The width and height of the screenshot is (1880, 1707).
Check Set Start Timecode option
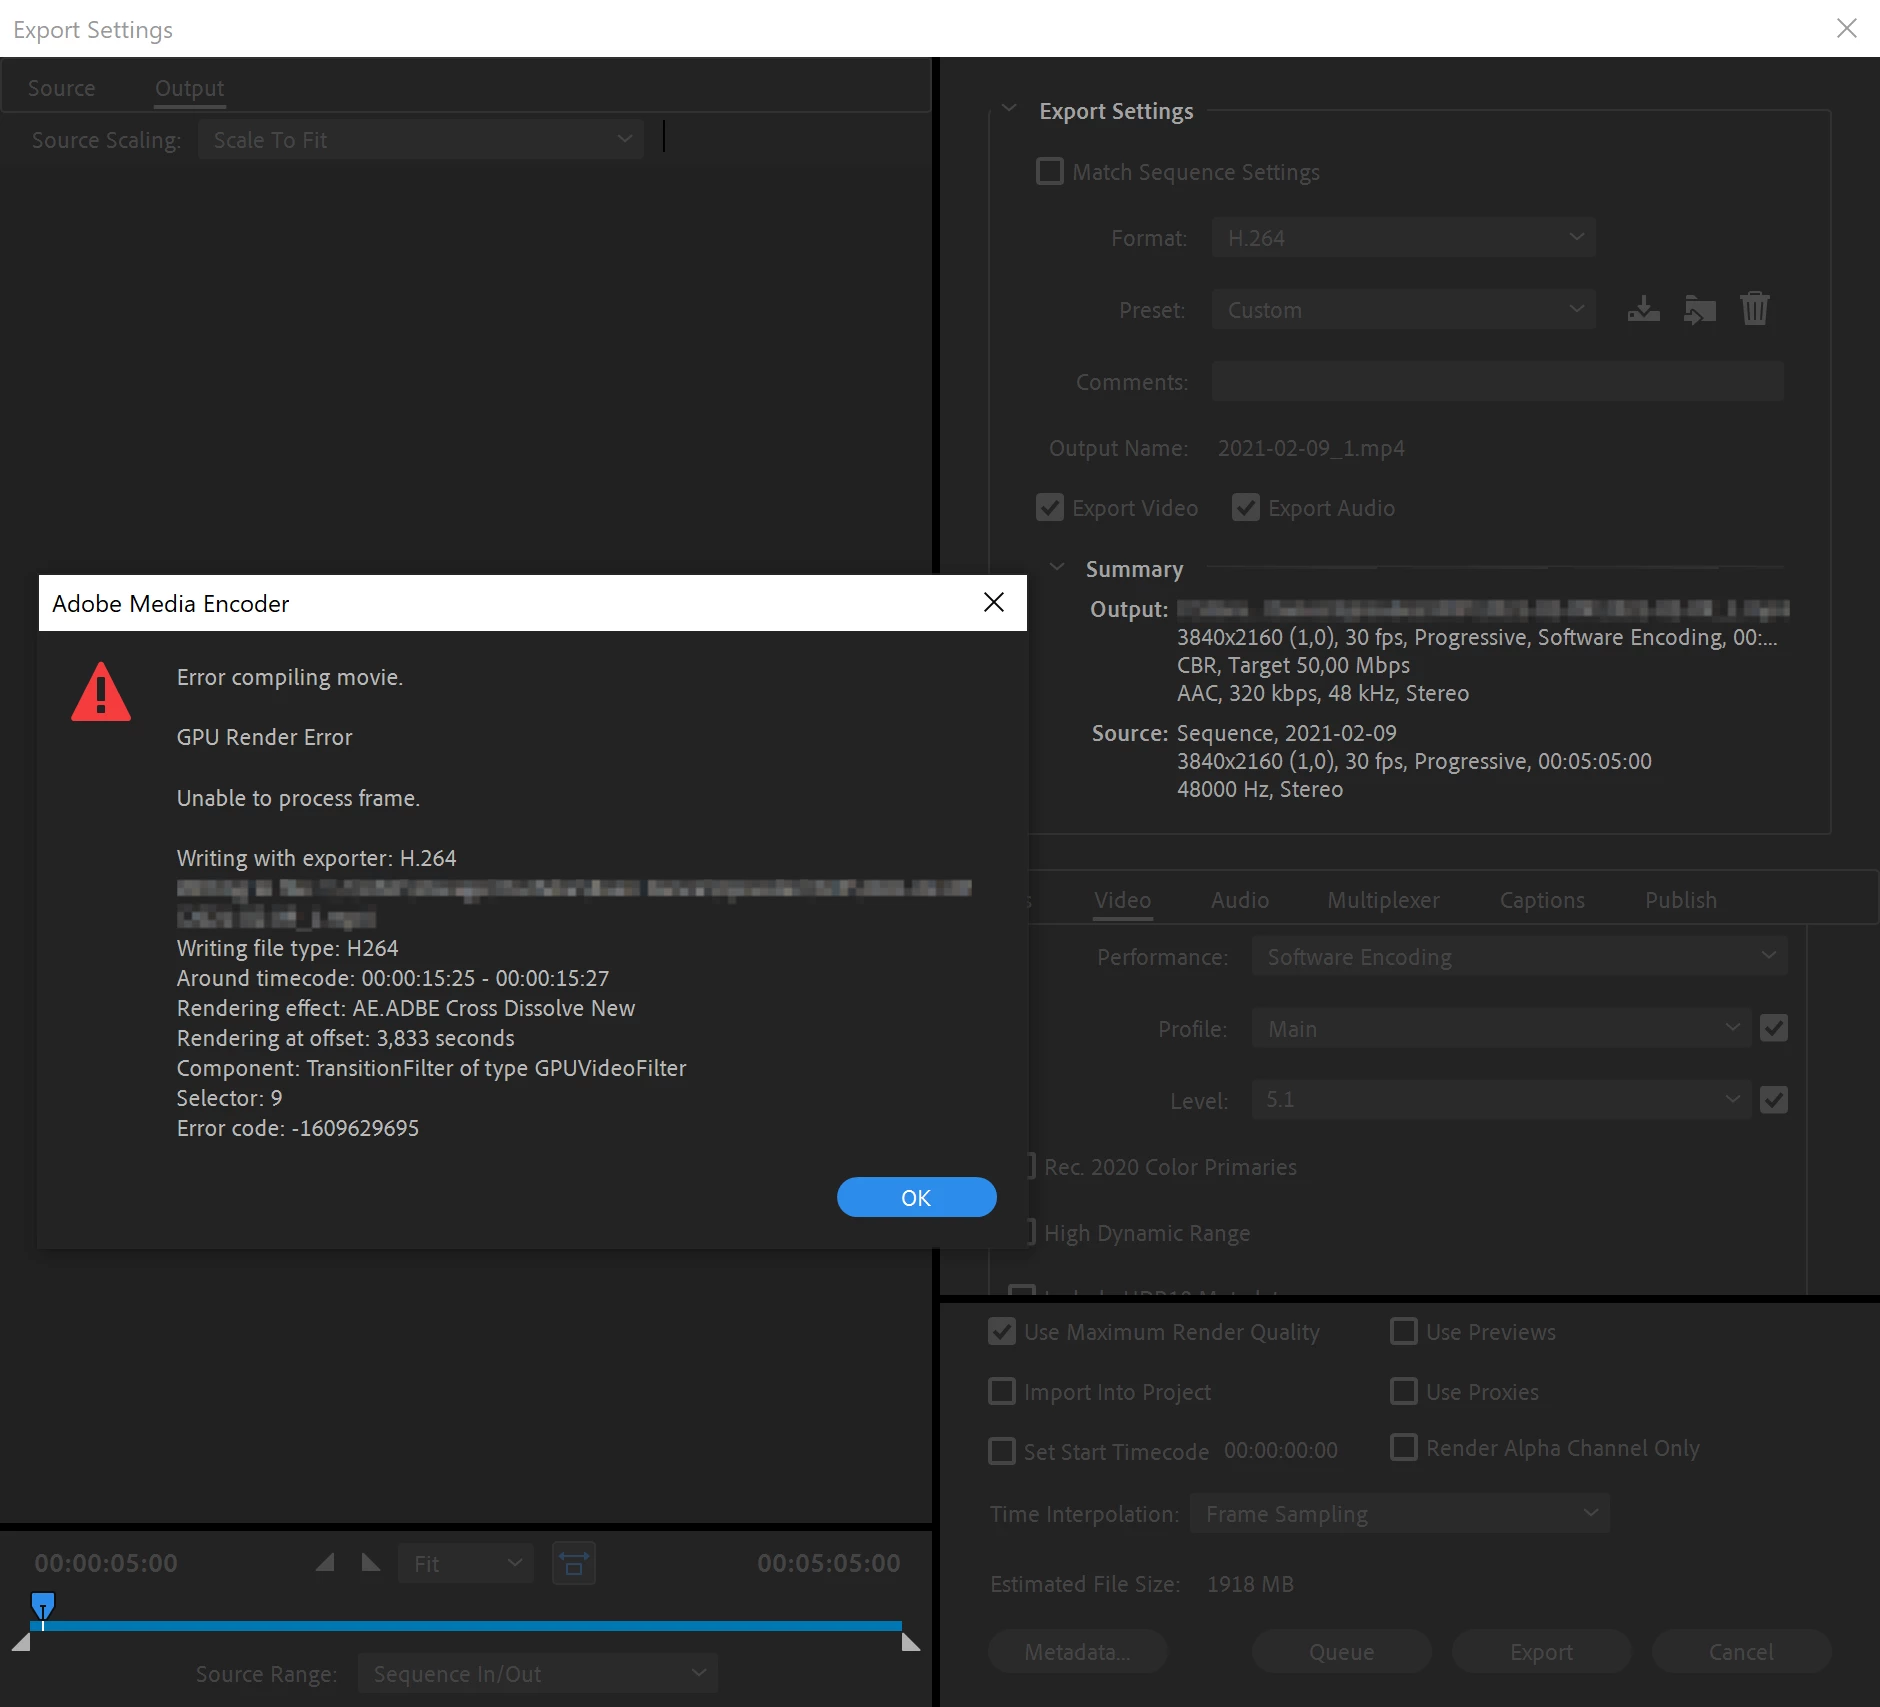point(1001,1451)
